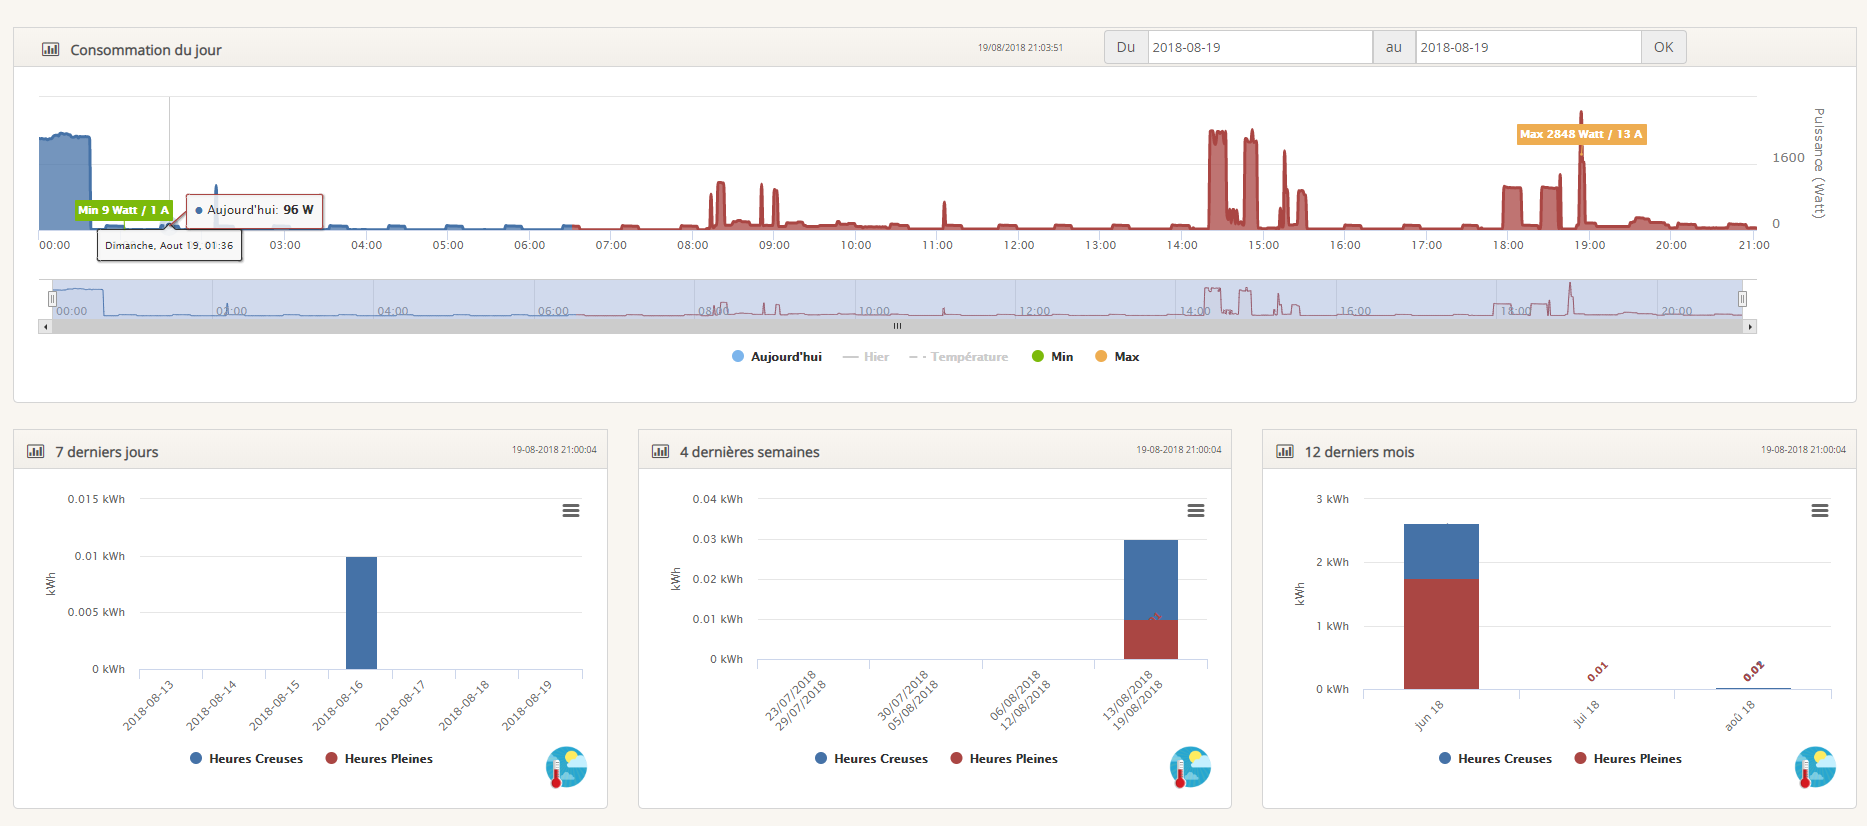This screenshot has width=1867, height=826.
Task: Click the OK button for date range
Action: click(1663, 47)
